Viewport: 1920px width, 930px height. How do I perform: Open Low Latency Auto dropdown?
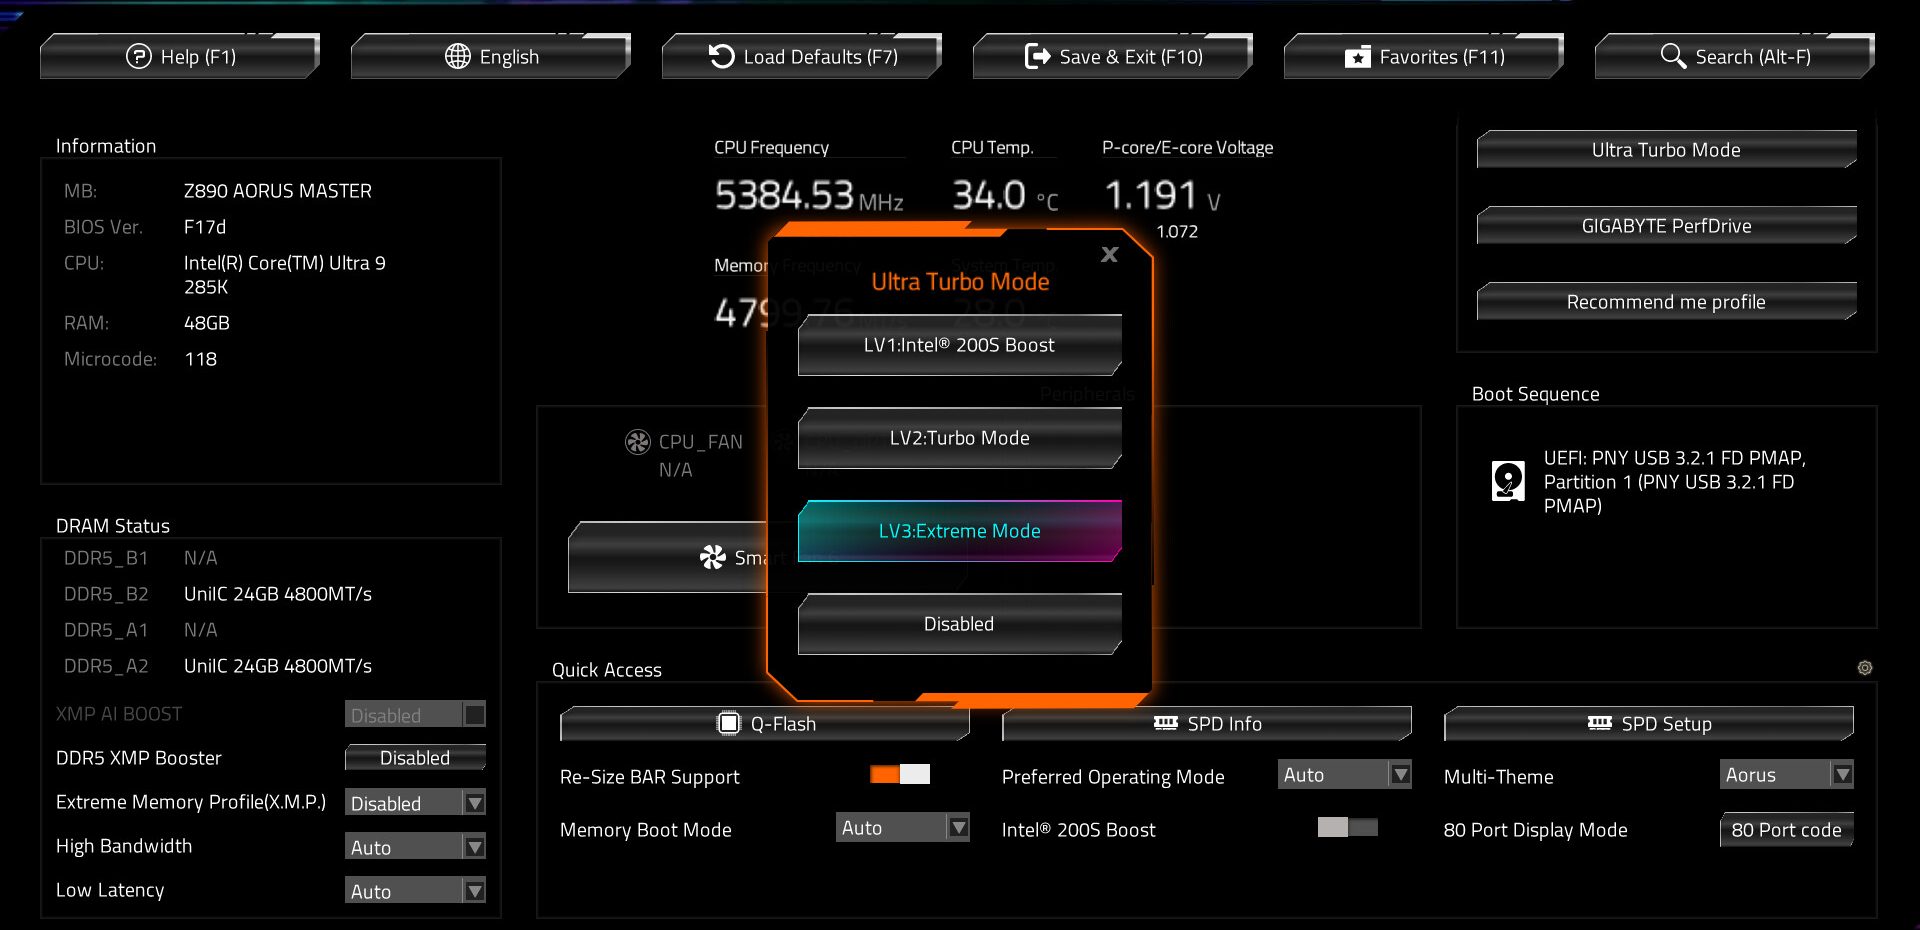pyautogui.click(x=415, y=890)
